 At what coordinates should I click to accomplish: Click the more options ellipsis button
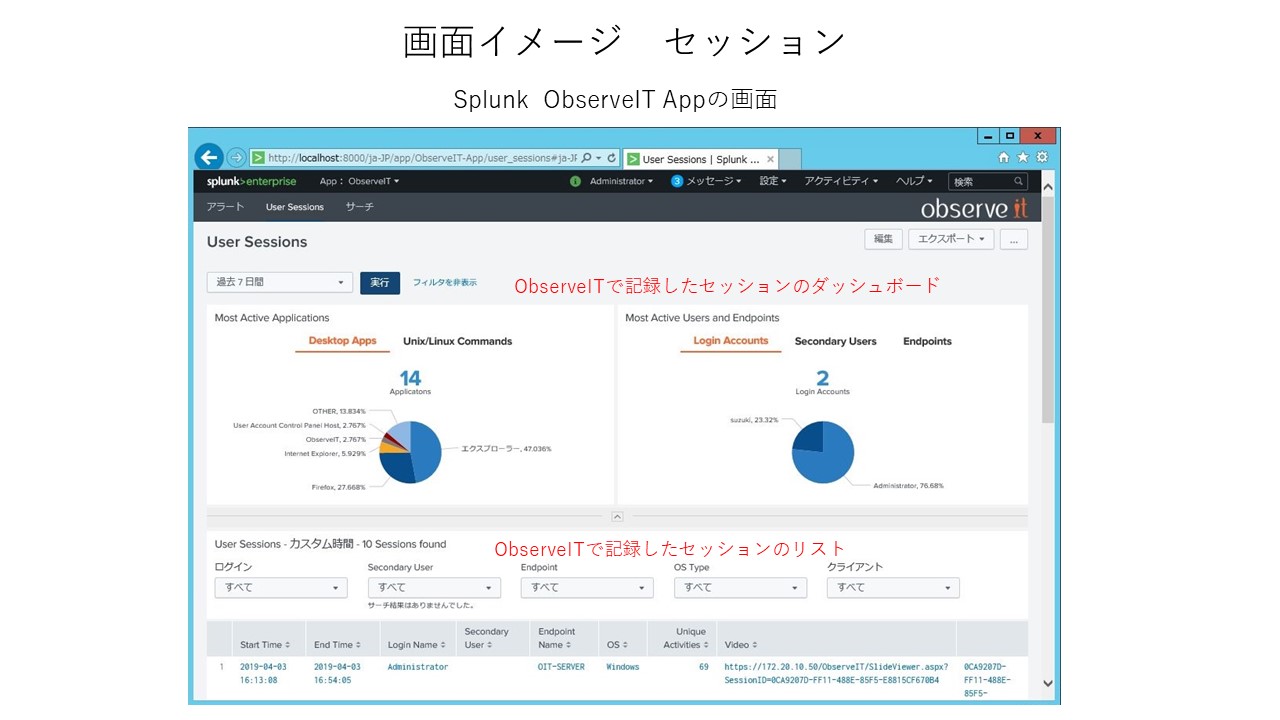point(1014,239)
